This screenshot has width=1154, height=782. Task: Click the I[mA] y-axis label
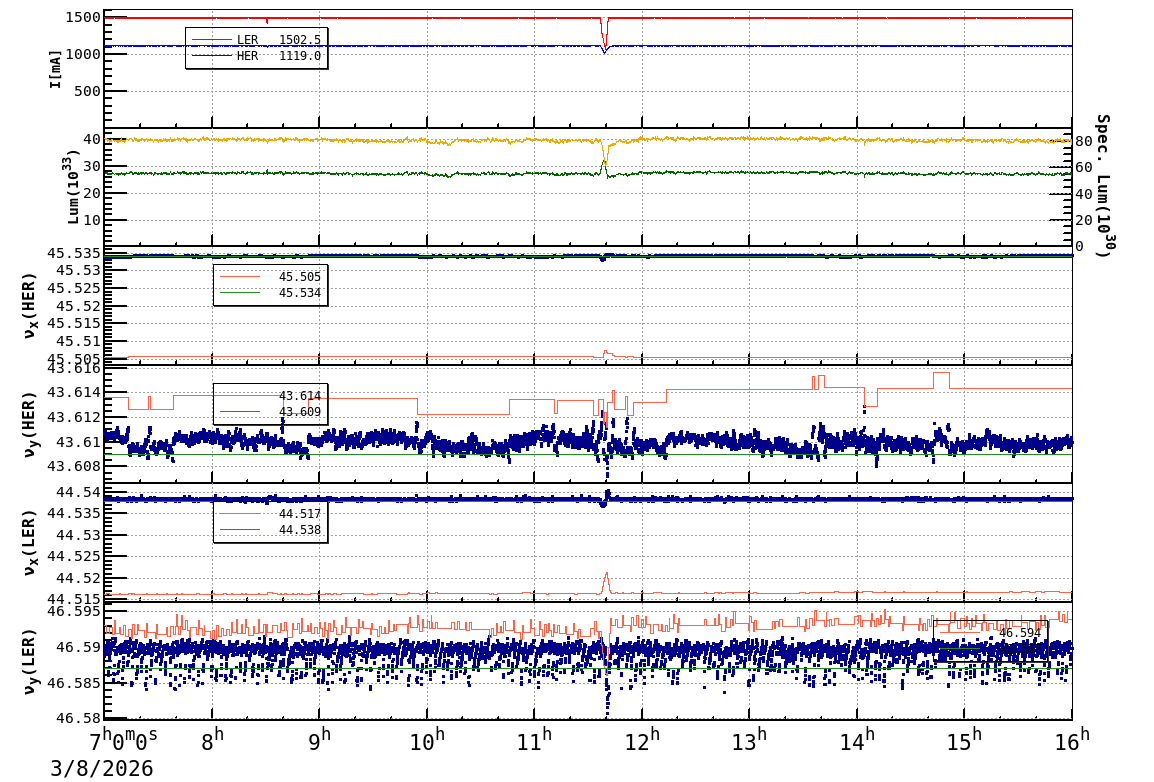tap(56, 69)
